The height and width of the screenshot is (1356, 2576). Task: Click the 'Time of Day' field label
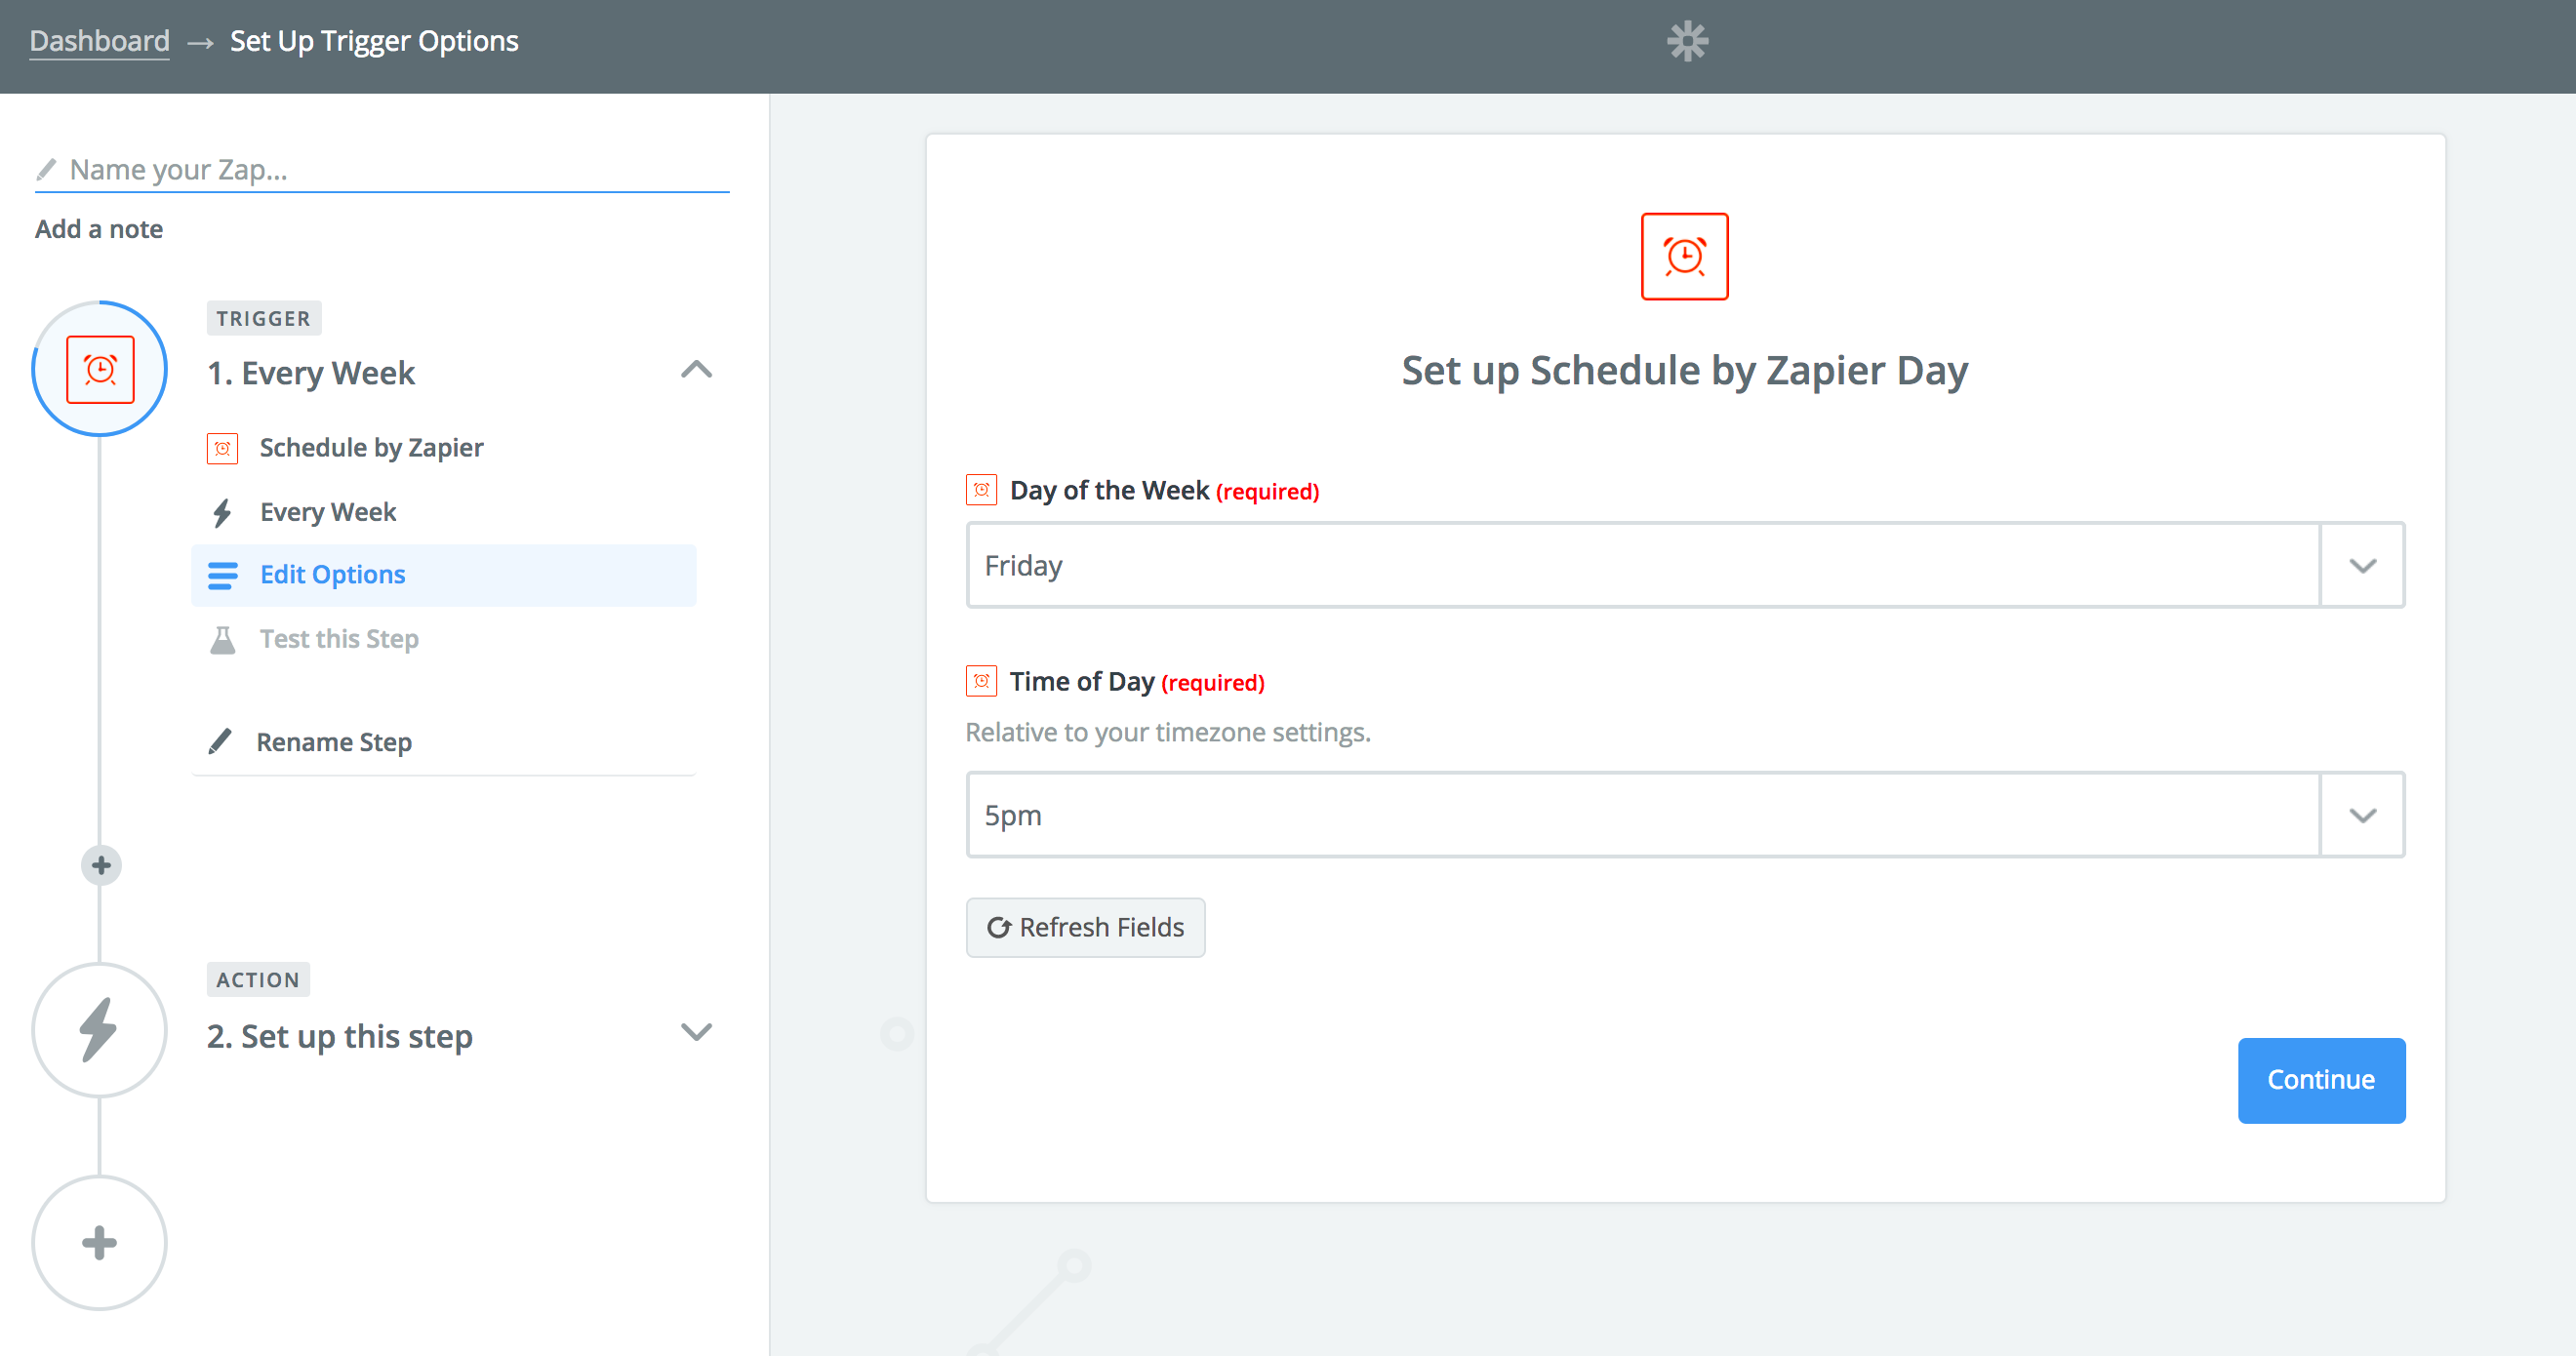[x=1082, y=681]
